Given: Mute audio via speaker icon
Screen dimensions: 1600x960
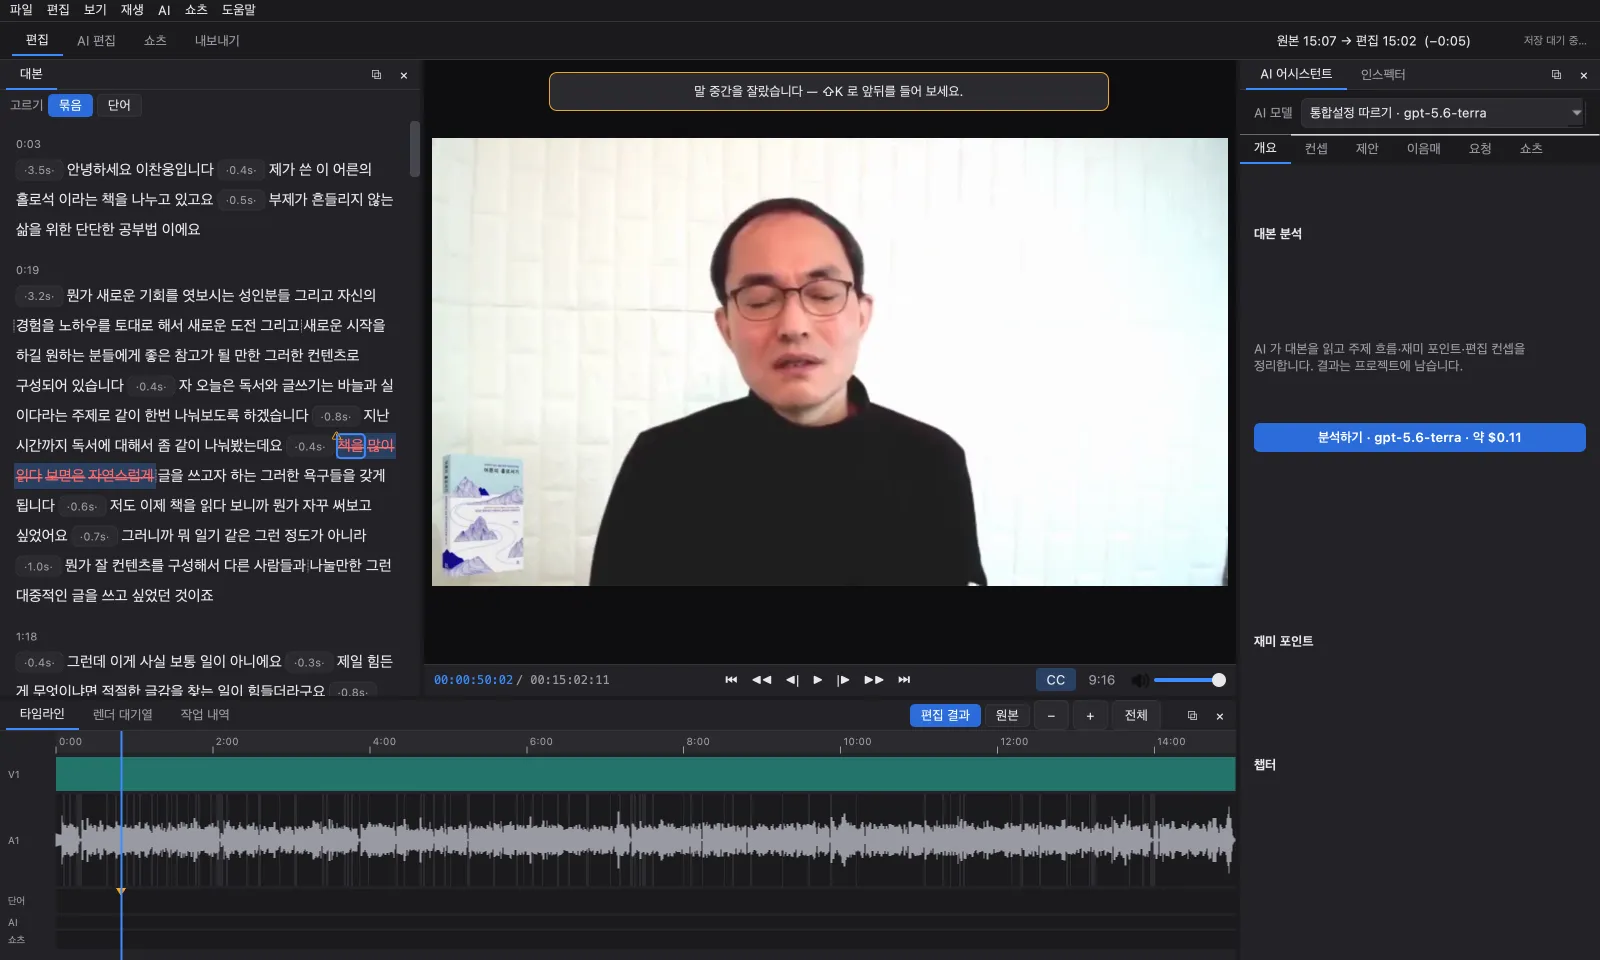Looking at the screenshot, I should 1139,680.
